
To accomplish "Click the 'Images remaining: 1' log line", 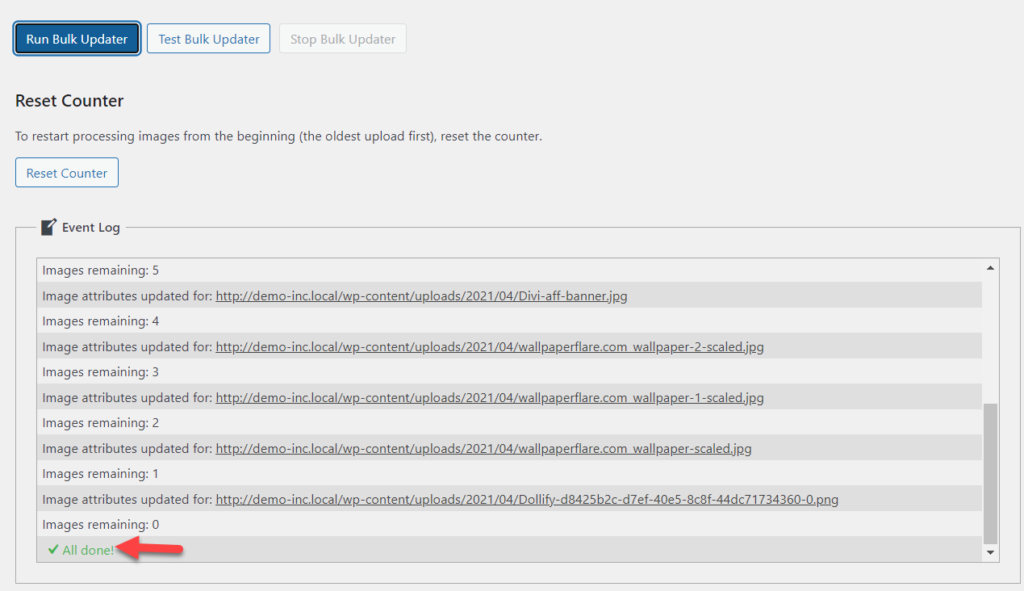I will pos(509,474).
